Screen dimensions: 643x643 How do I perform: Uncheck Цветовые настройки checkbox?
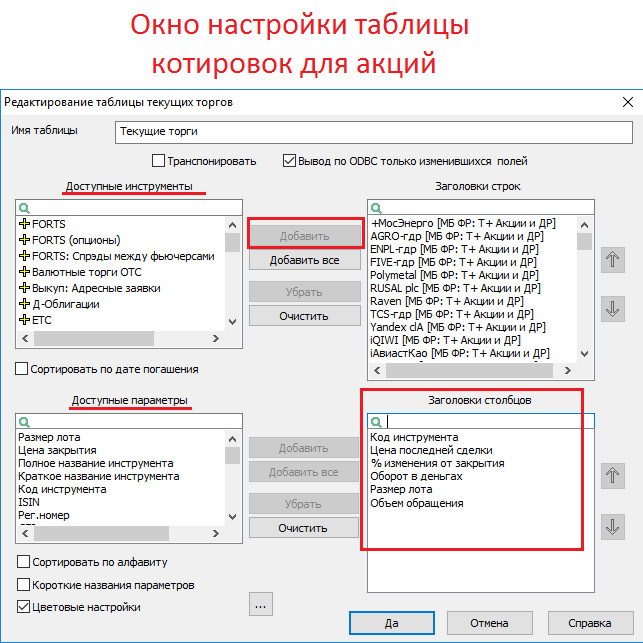tap(23, 606)
